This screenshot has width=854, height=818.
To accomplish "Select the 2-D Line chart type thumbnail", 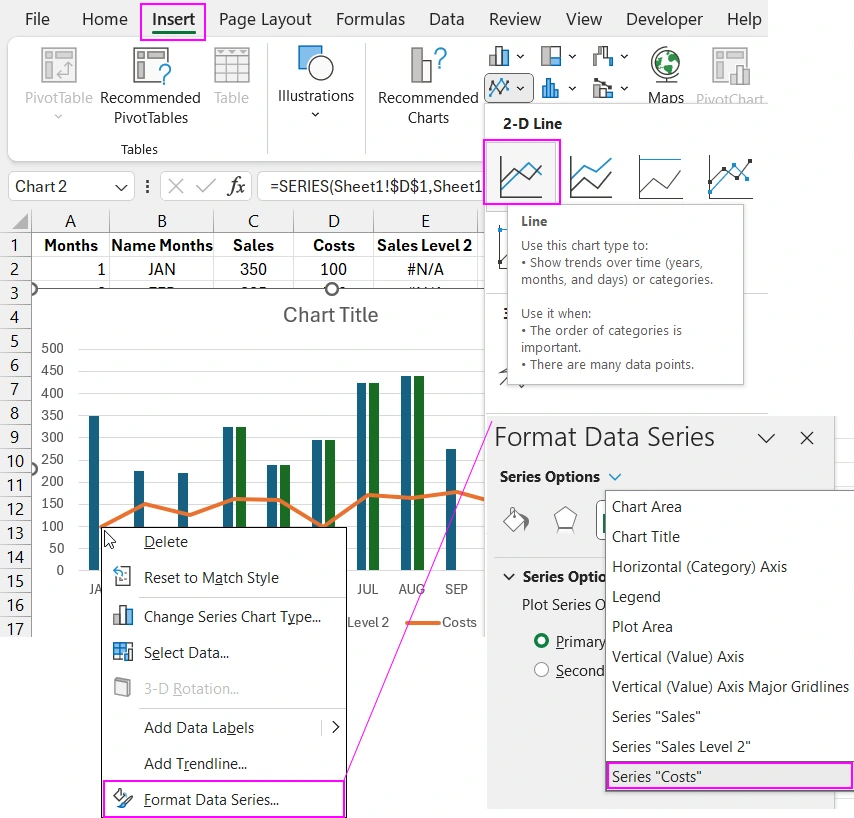I will [521, 173].
